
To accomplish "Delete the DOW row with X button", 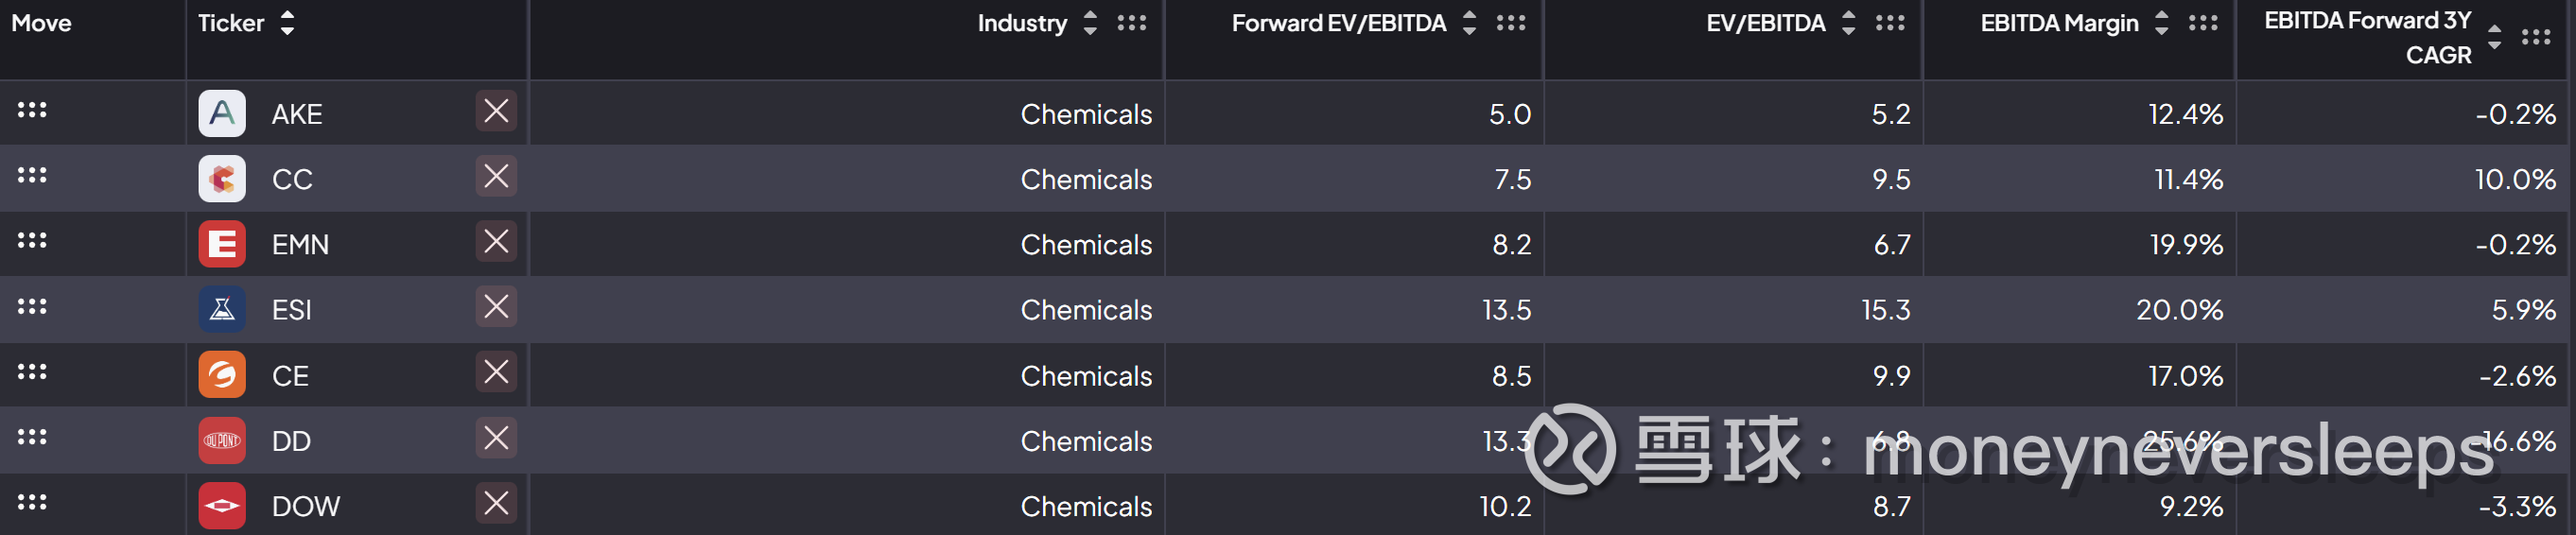I will tap(496, 503).
